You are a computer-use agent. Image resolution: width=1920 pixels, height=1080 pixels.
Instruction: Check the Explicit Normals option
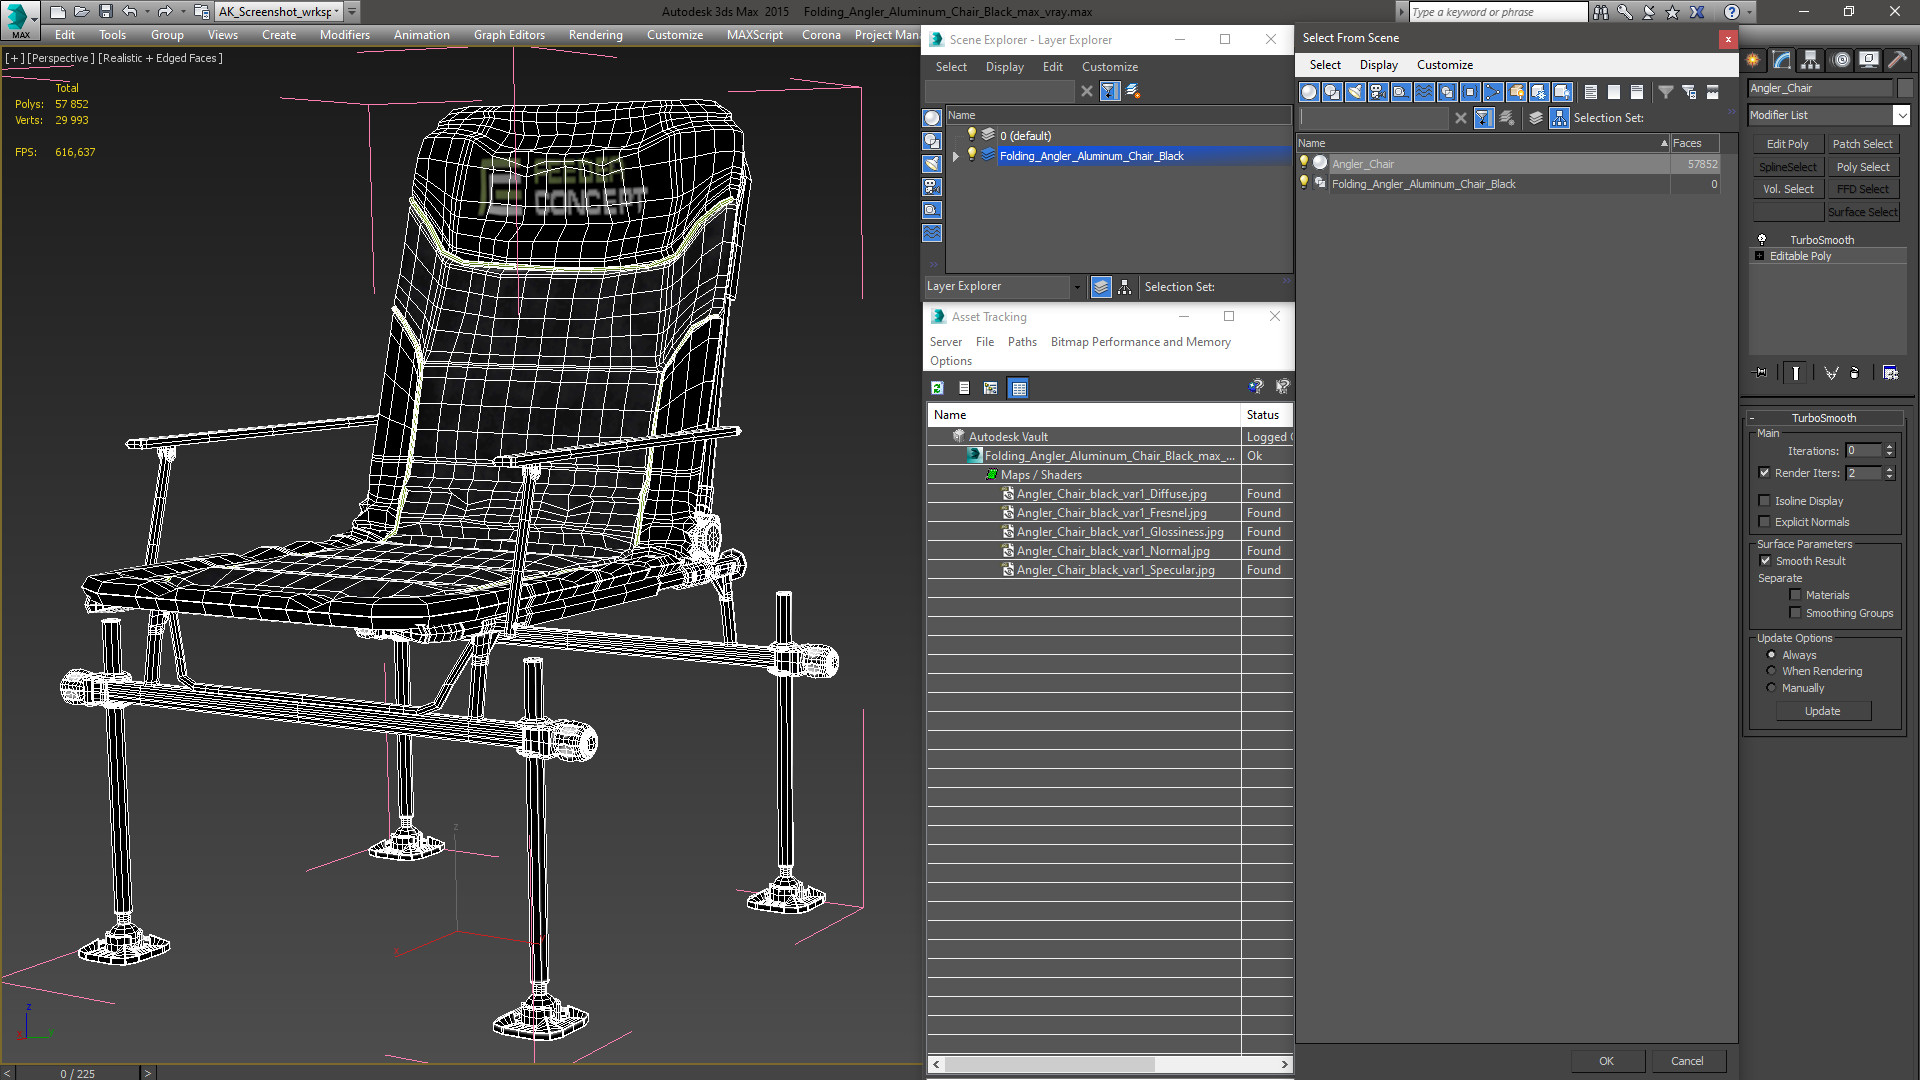click(x=1765, y=522)
